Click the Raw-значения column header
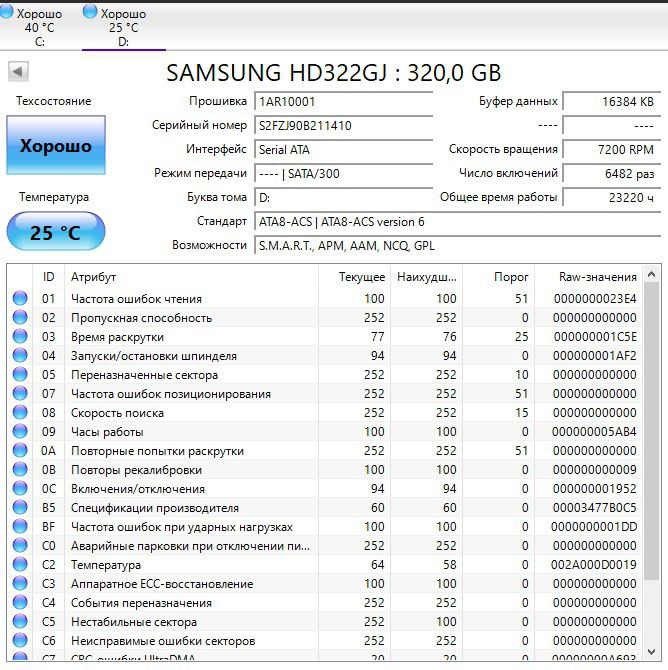This screenshot has height=670, width=668. point(589,277)
